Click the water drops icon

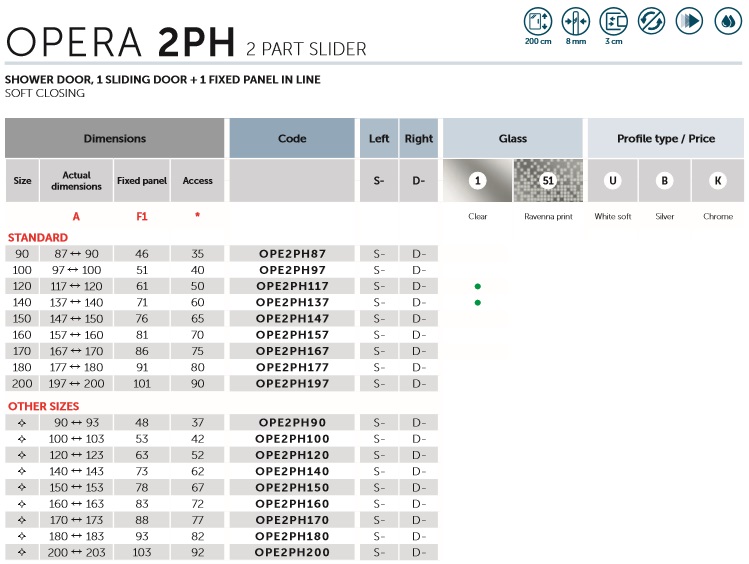[x=726, y=21]
